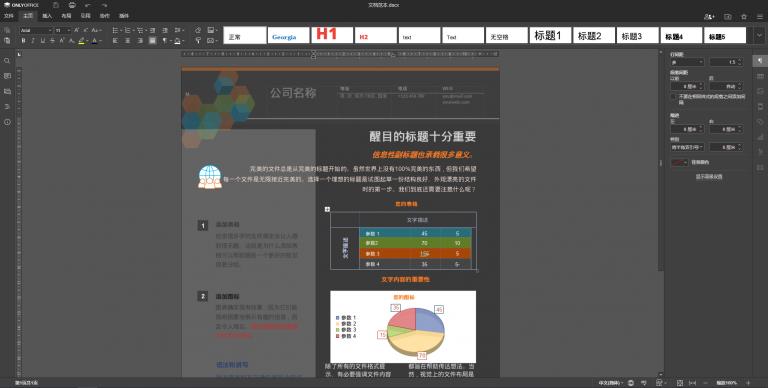Open the Arial font name dropdown
Image resolution: width=768 pixels, height=388 pixels.
point(50,30)
